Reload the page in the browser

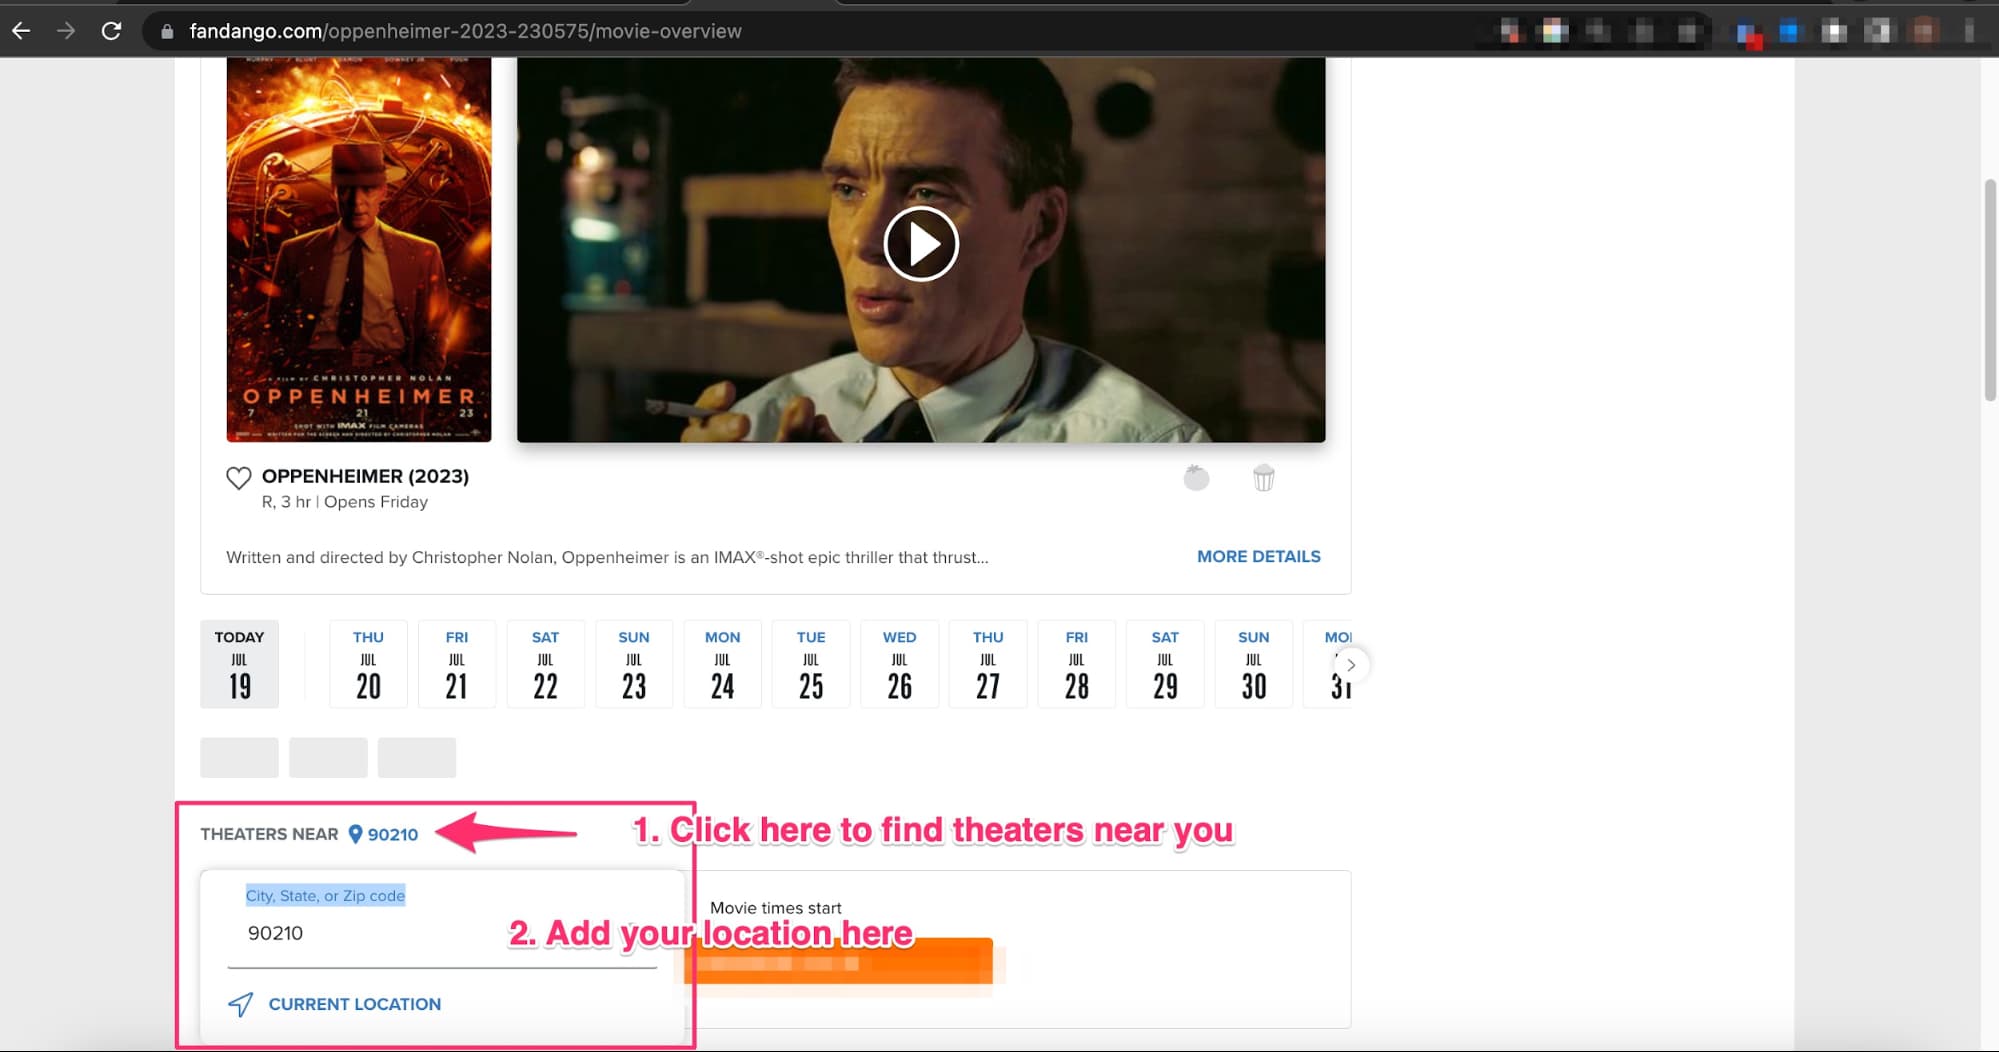[111, 30]
